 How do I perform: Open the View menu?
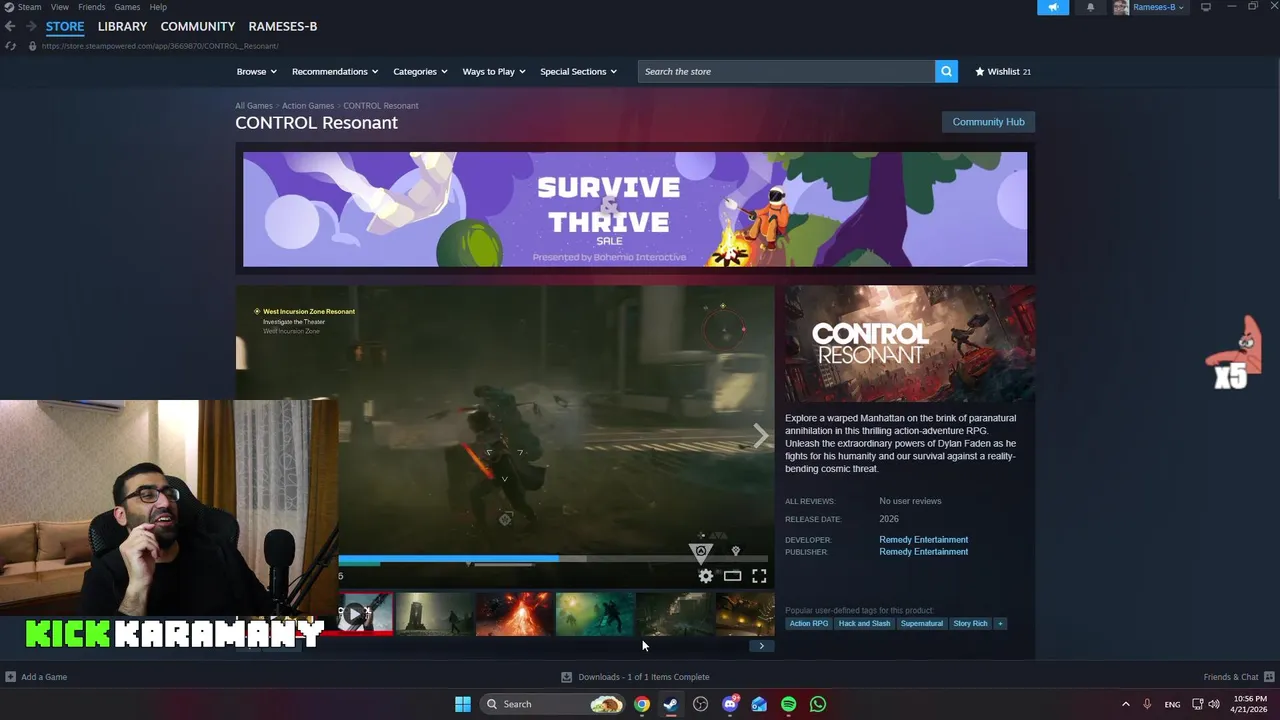pyautogui.click(x=60, y=7)
